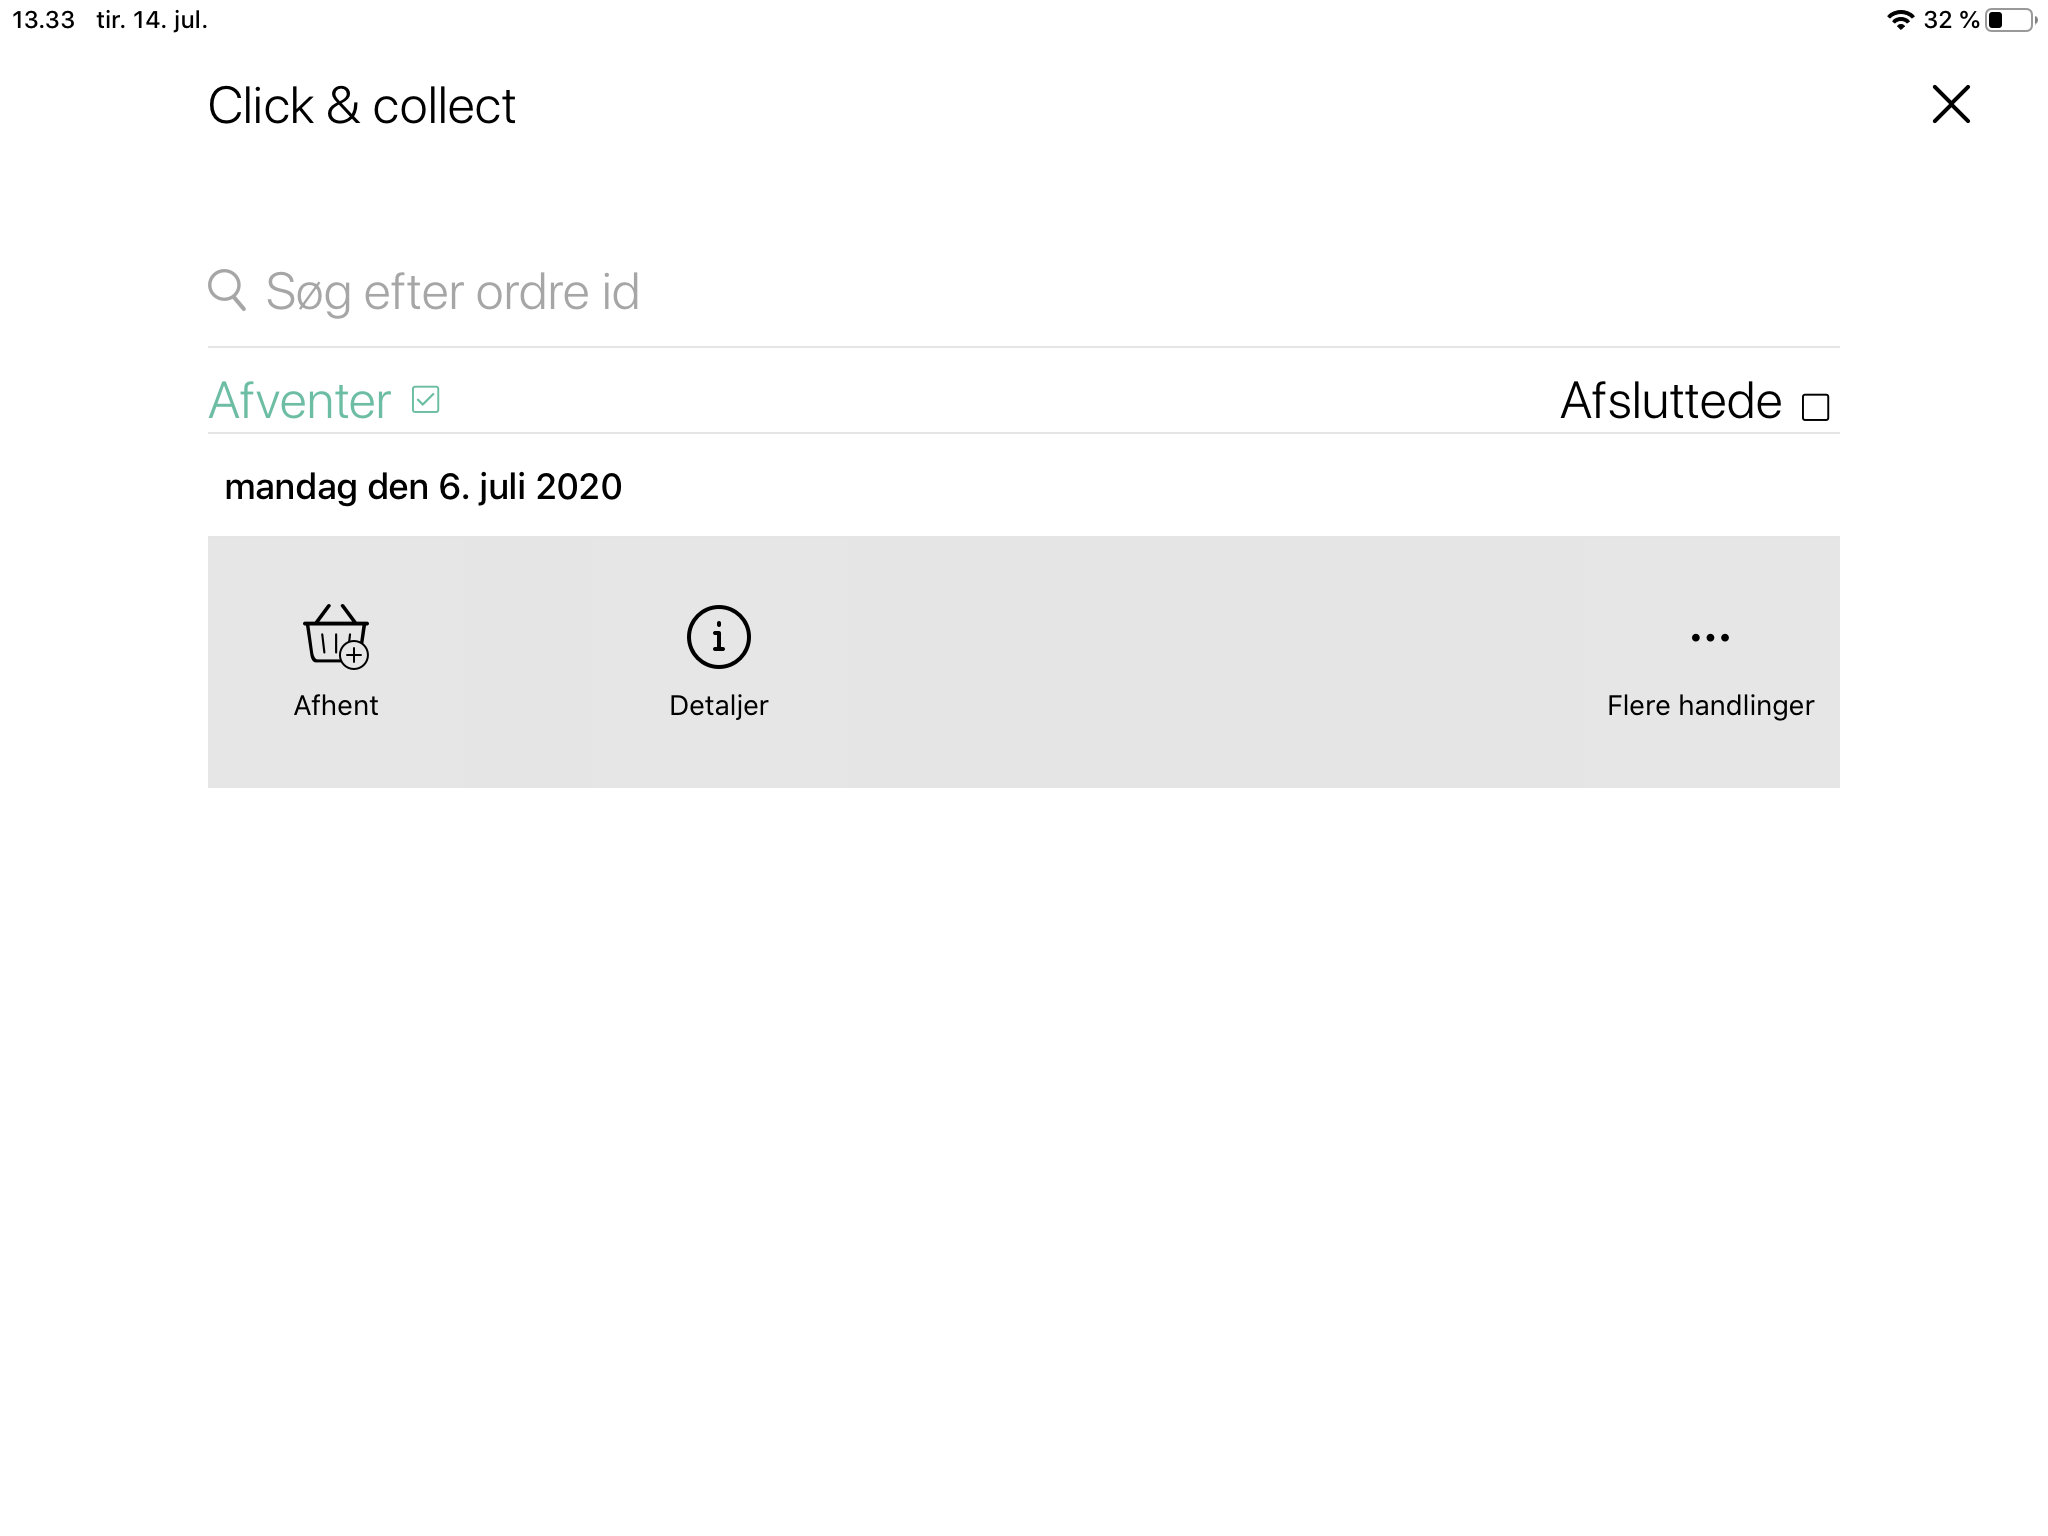Tap the 13.33 clock in status bar
This screenshot has width=2048, height=1536.
tap(43, 20)
